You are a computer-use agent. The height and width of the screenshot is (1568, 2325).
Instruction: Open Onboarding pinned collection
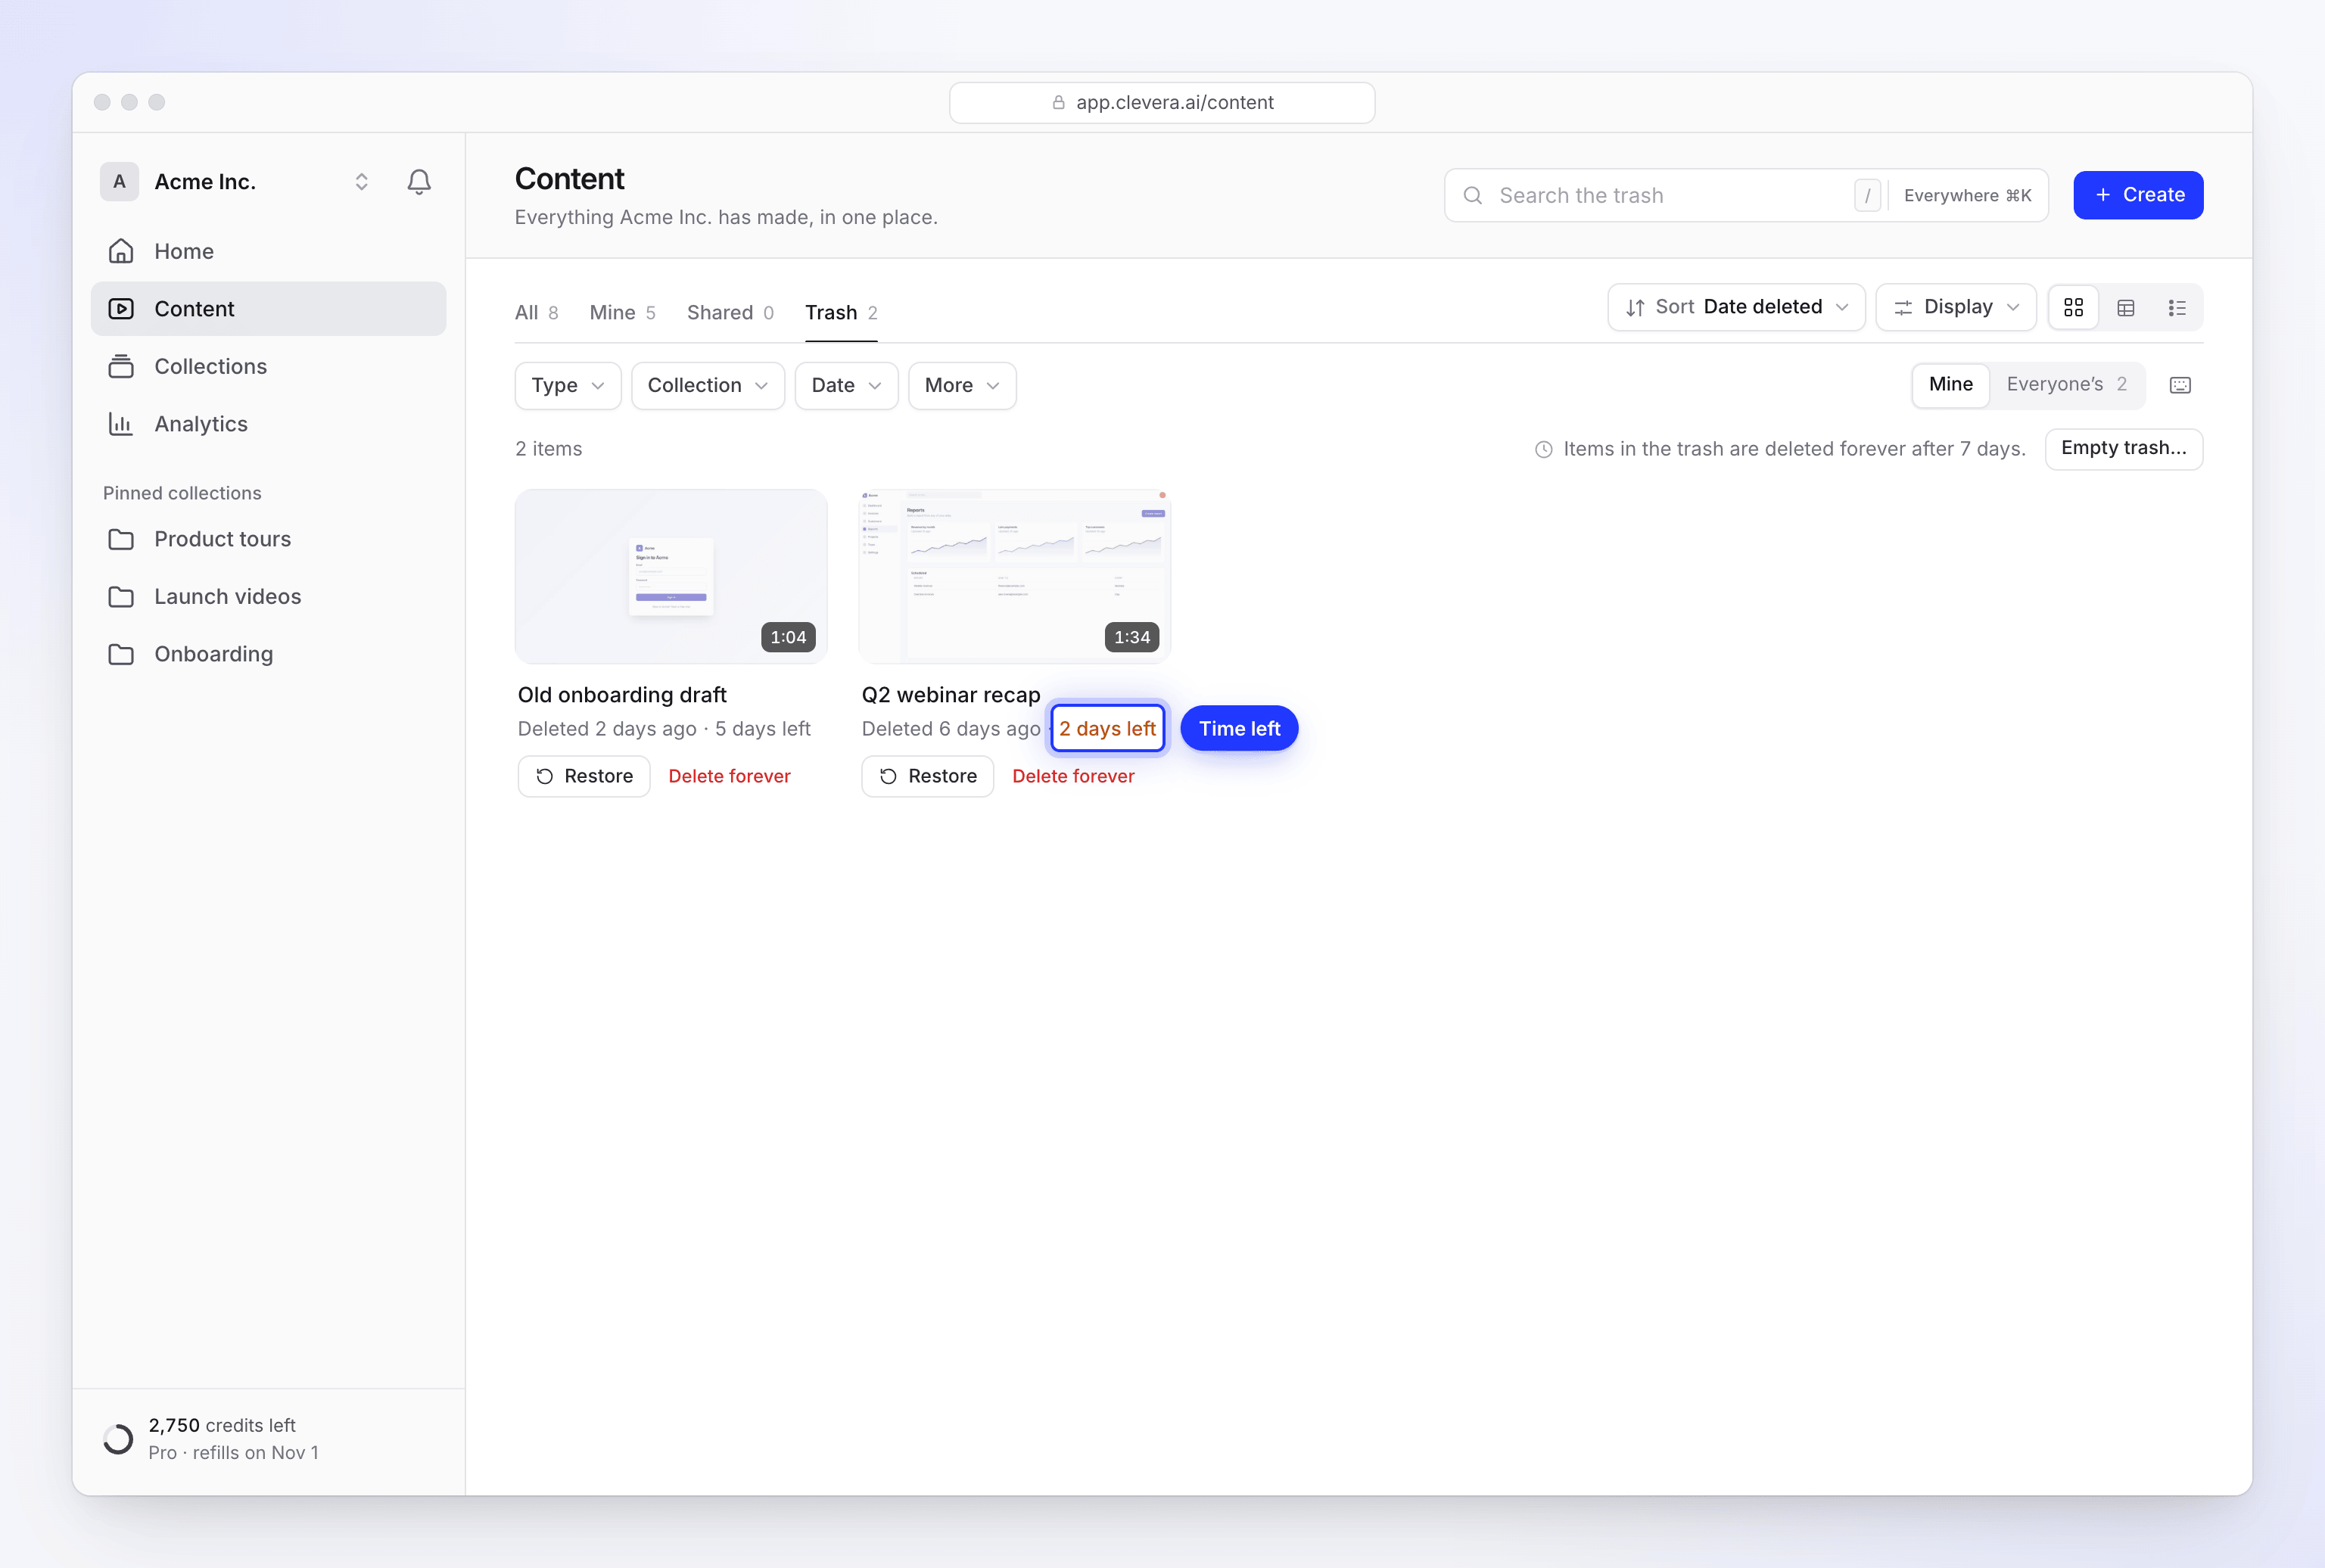[x=268, y=654]
